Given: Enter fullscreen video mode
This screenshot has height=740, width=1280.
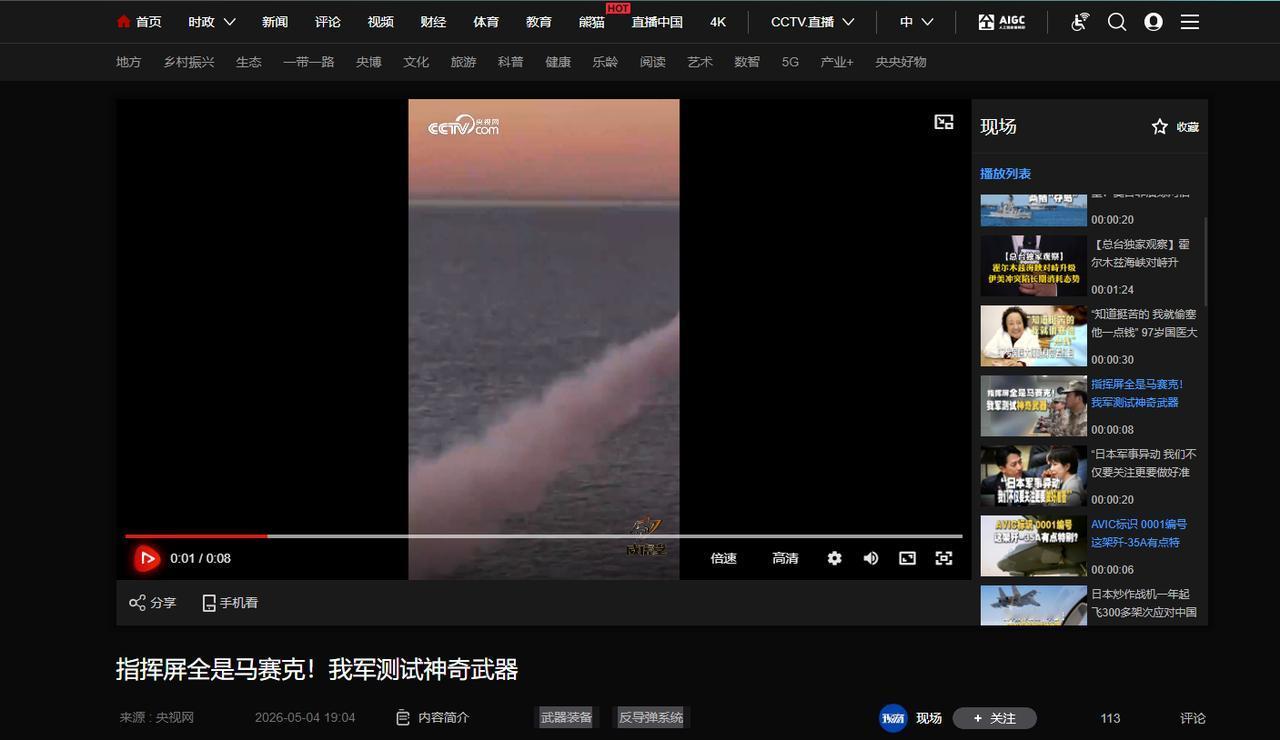Looking at the screenshot, I should [x=944, y=558].
